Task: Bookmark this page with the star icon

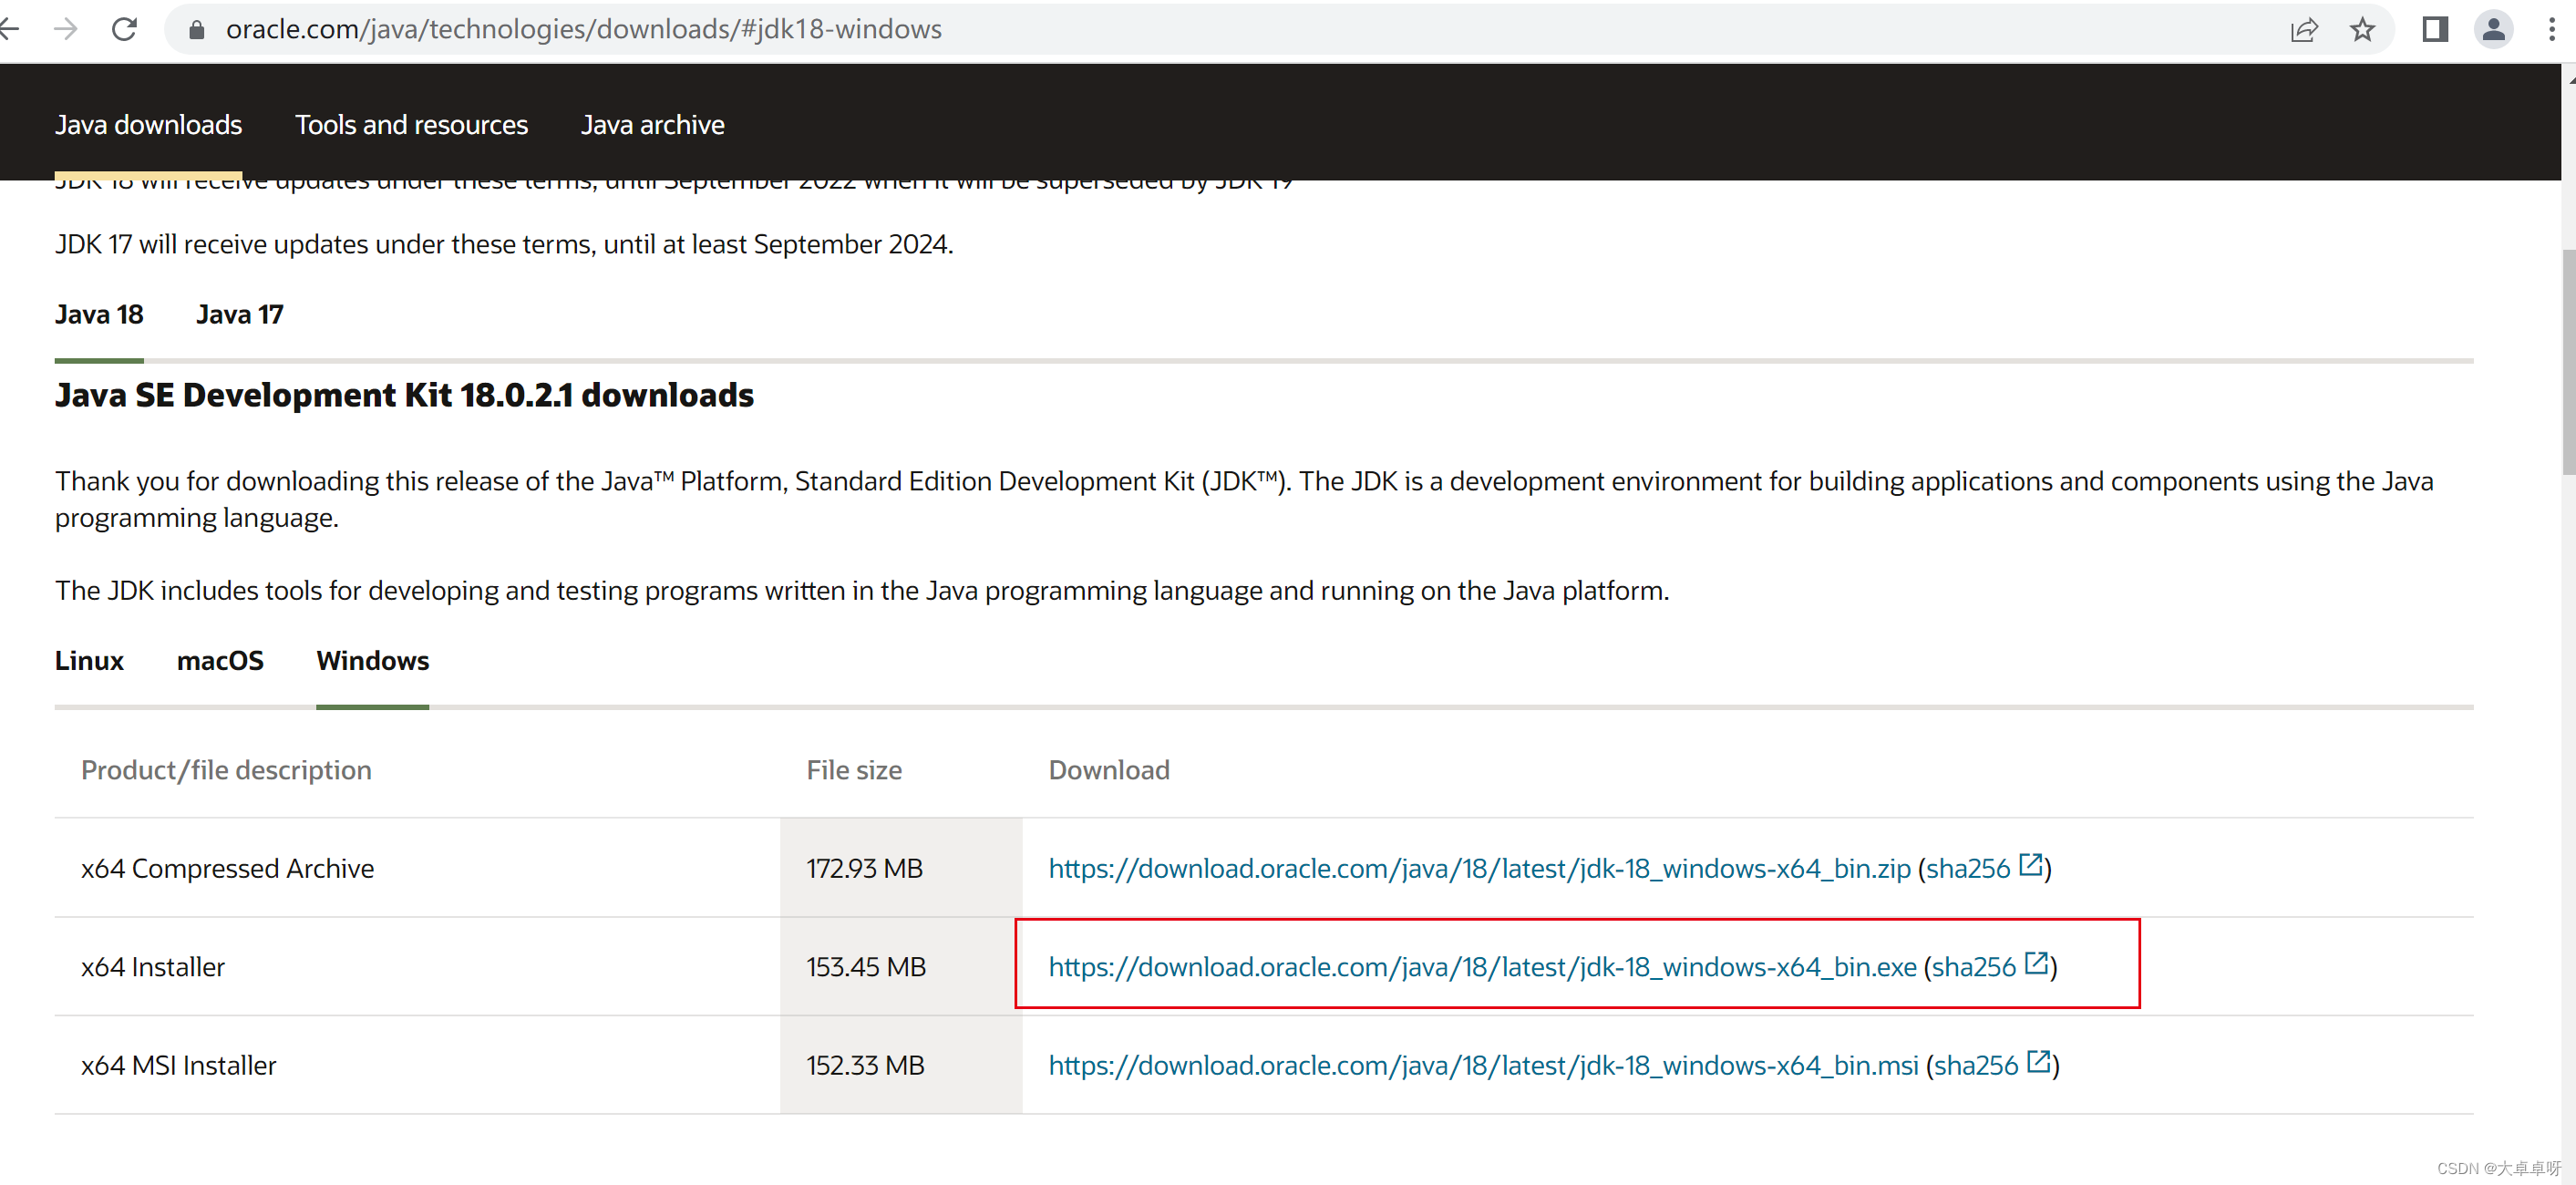Action: 2362,29
